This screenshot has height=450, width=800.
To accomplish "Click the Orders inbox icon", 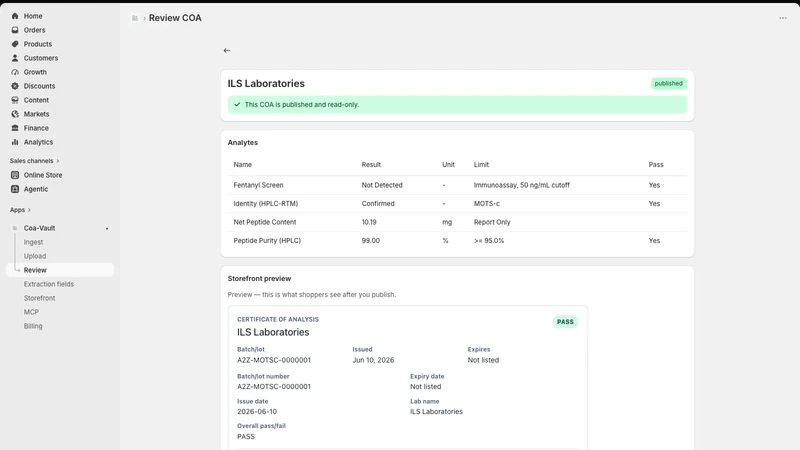I will 15,30.
